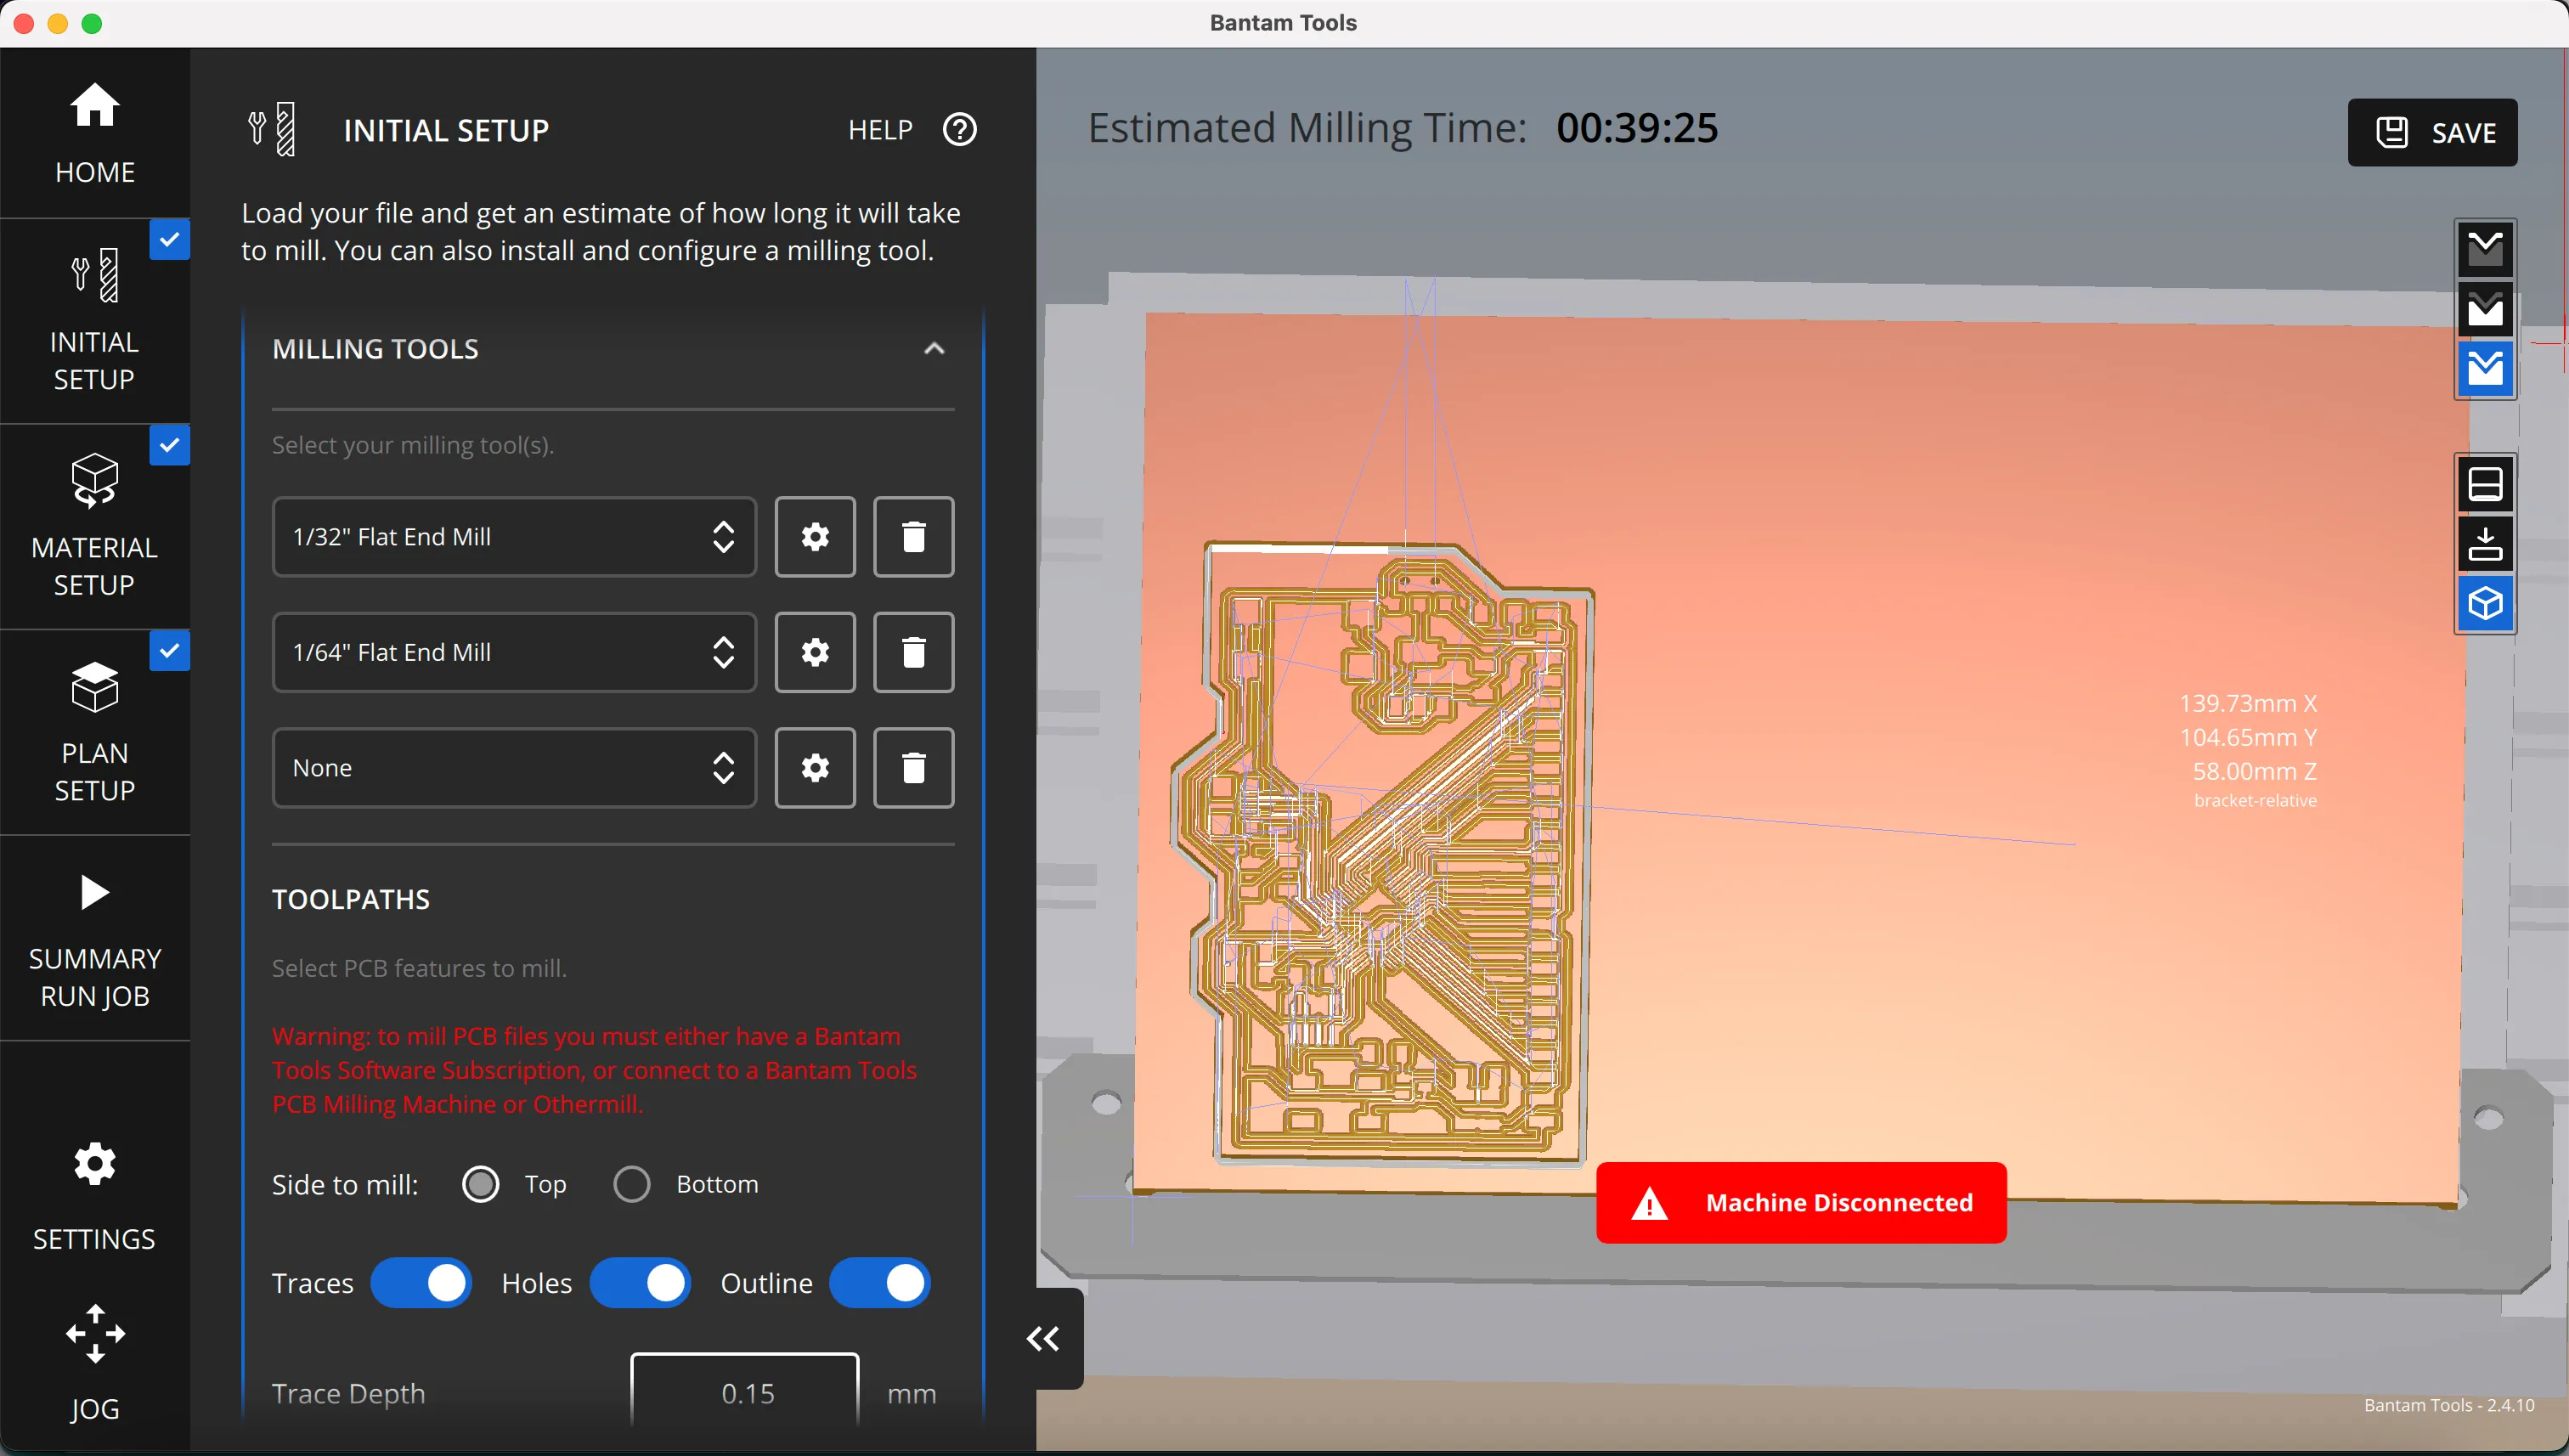Delete the 1/64" Flat End Mill tool

tap(913, 652)
